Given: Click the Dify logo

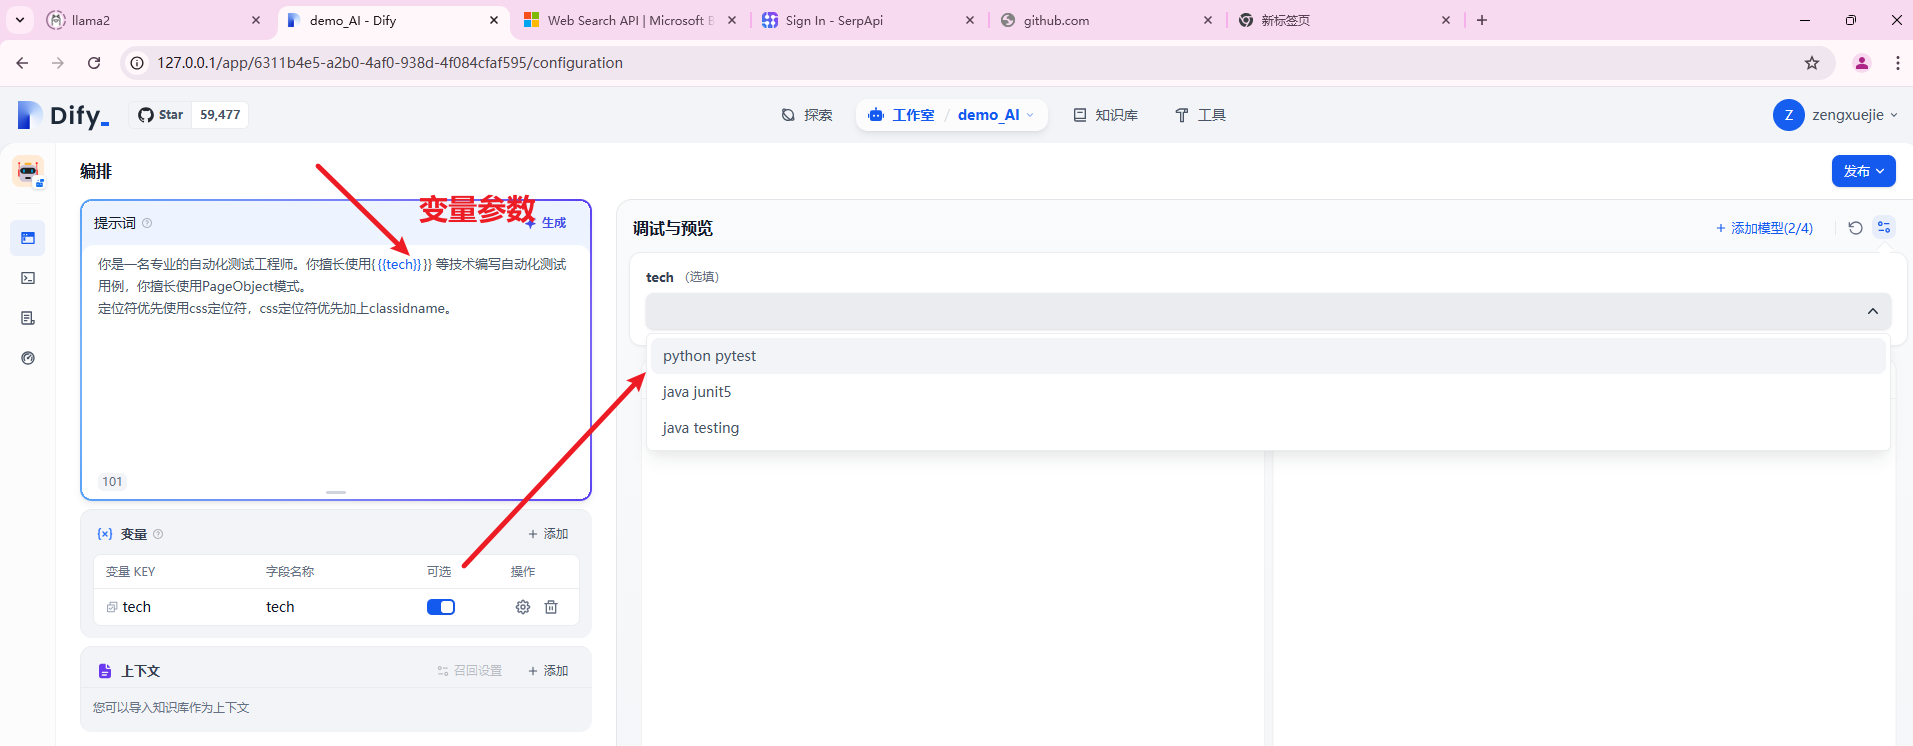Looking at the screenshot, I should click(63, 115).
